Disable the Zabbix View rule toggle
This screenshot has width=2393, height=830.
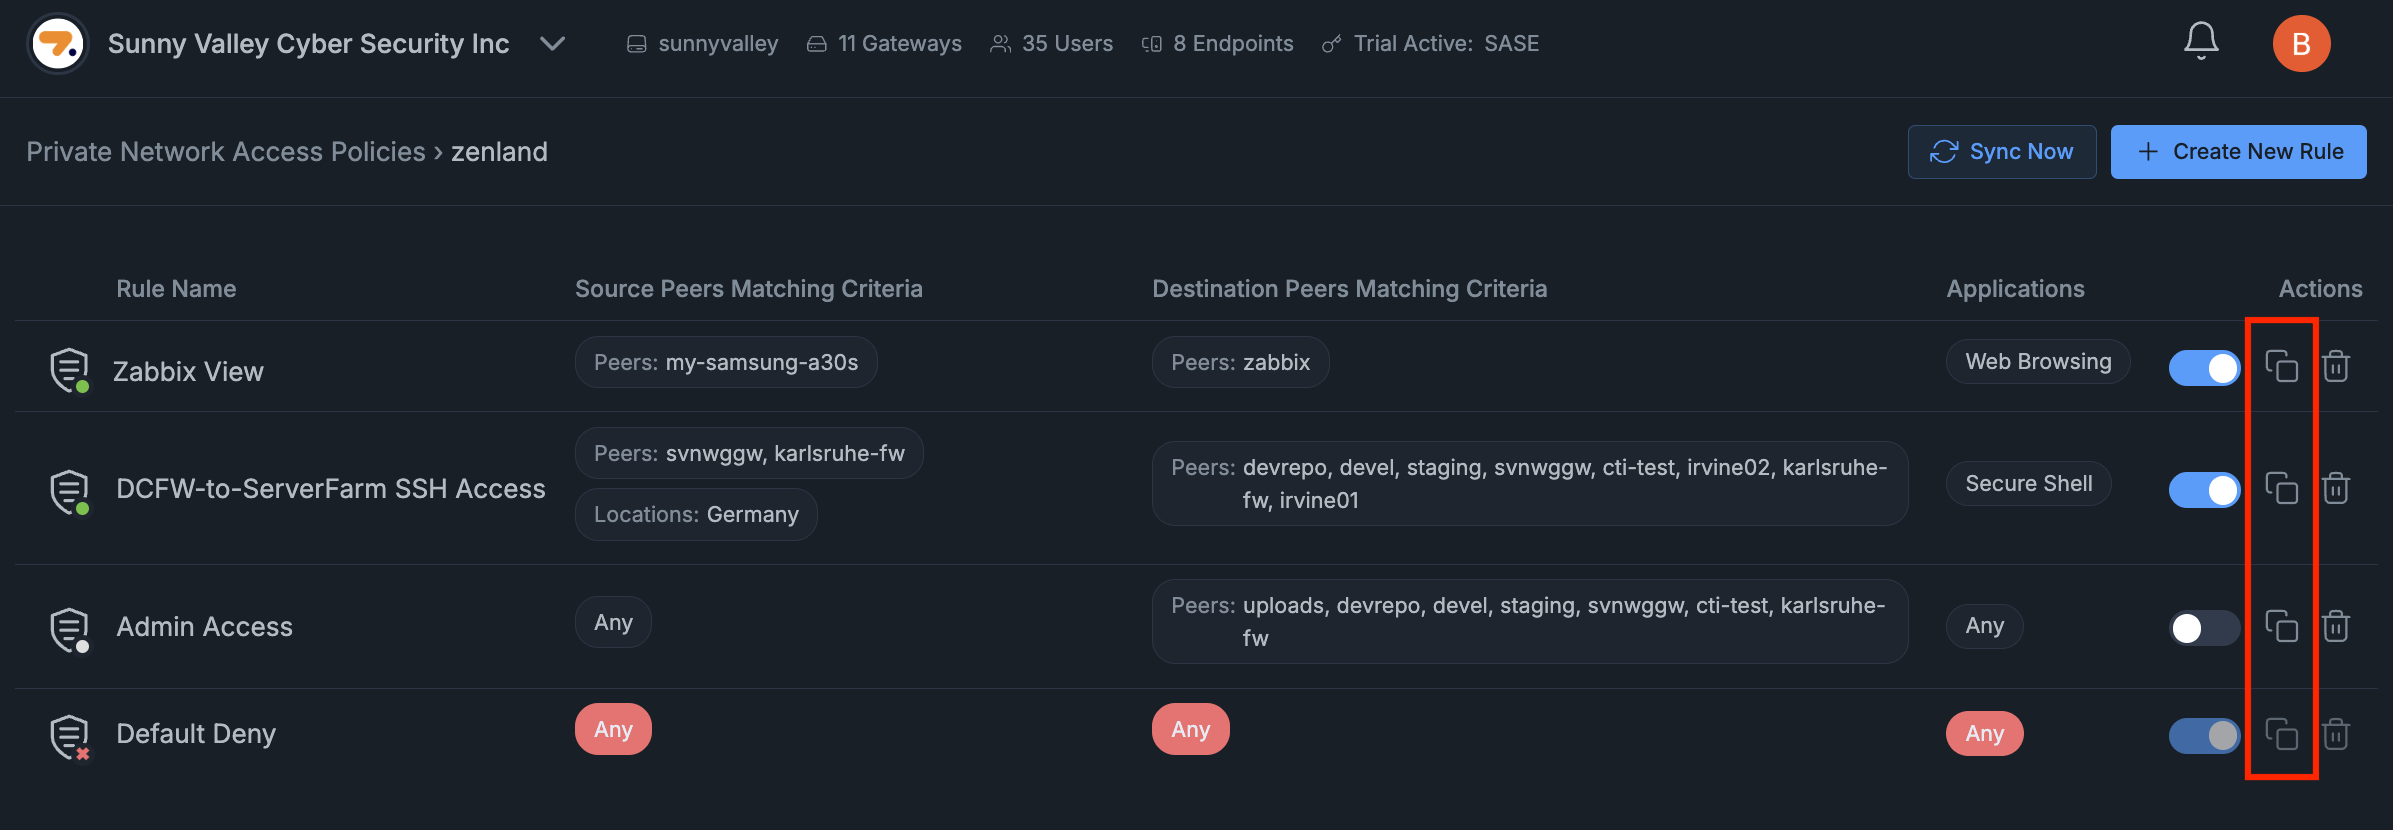click(x=2204, y=368)
